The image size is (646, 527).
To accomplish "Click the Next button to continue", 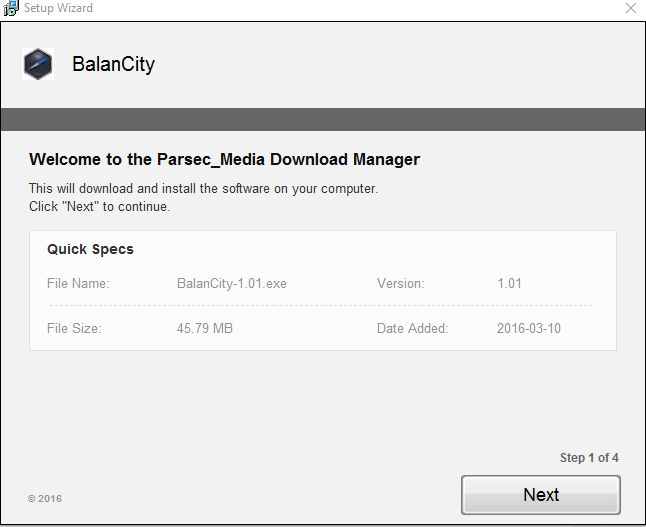I will (x=541, y=494).
